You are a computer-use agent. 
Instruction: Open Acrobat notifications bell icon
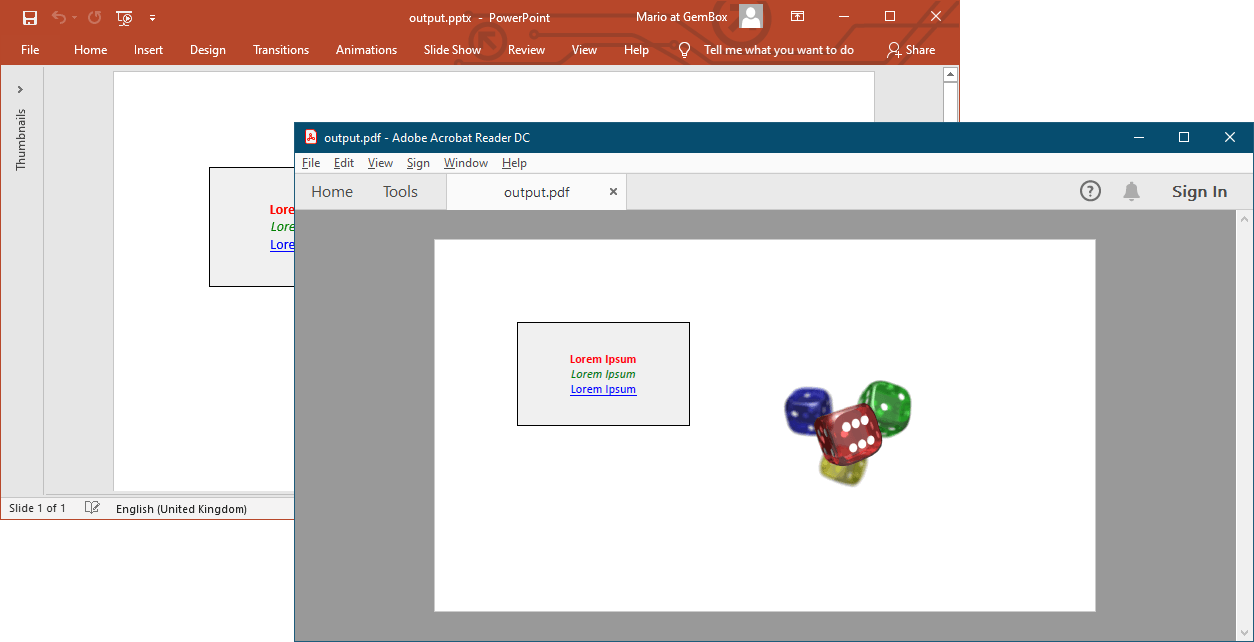click(x=1131, y=191)
